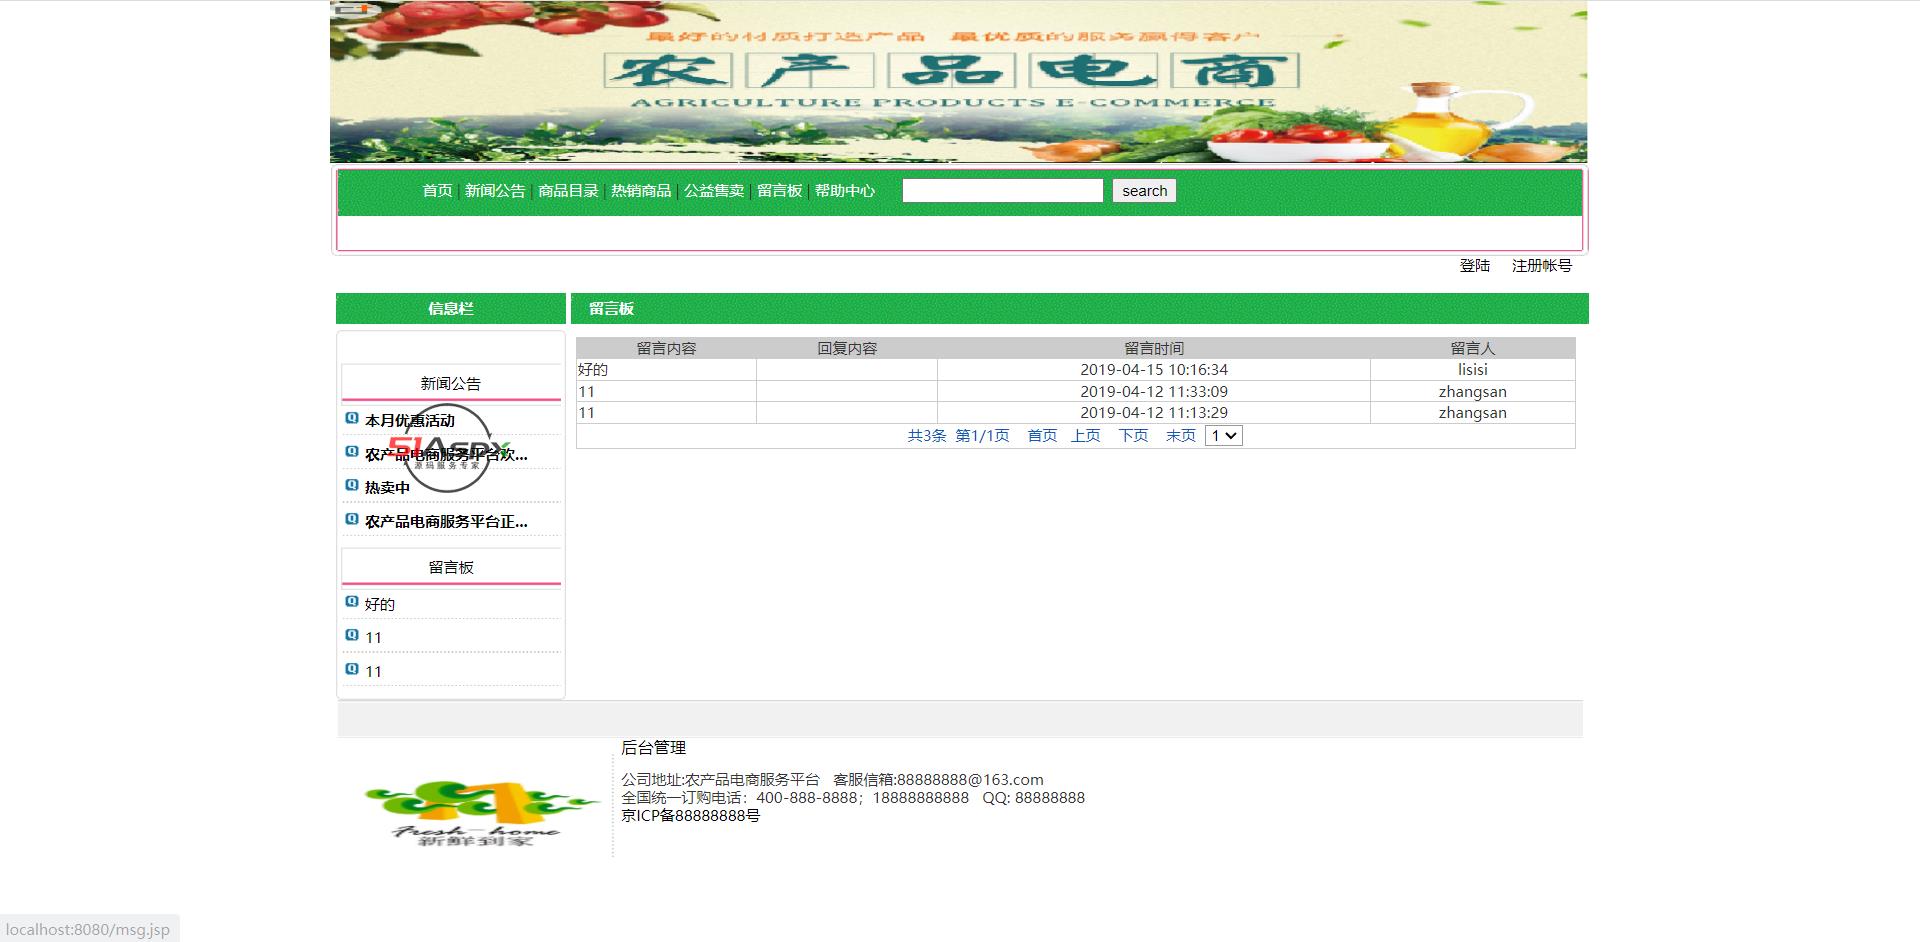
Task: Click the icon beside 本月优惠活动 news item
Action: click(x=351, y=418)
